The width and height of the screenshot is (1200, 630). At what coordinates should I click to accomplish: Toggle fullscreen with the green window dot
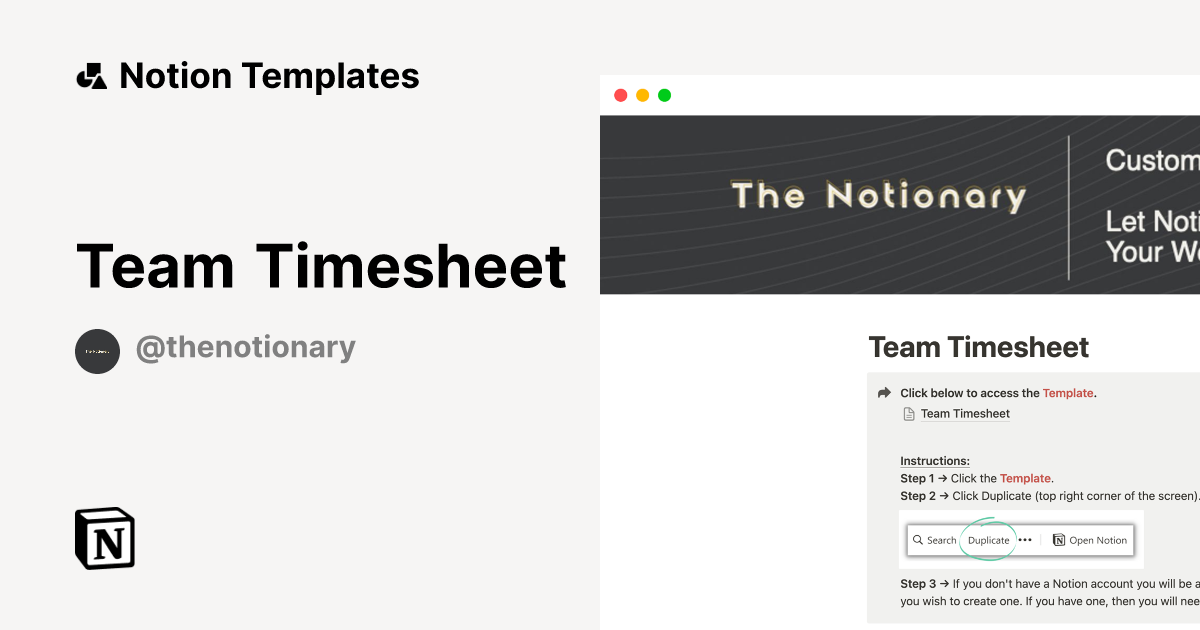[x=663, y=94]
